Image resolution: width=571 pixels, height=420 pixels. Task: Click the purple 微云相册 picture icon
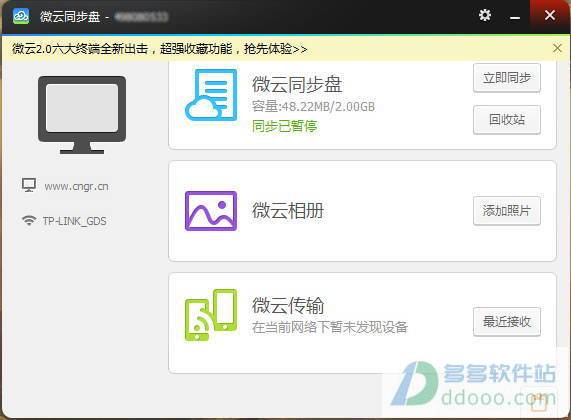point(211,211)
